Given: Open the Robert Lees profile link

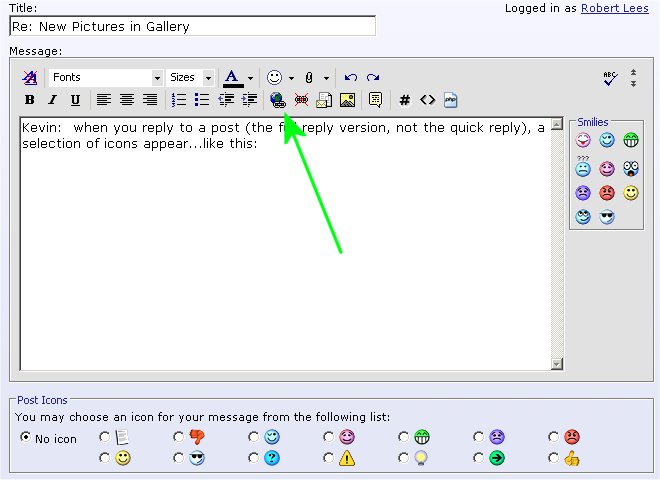Looking at the screenshot, I should (x=614, y=7).
